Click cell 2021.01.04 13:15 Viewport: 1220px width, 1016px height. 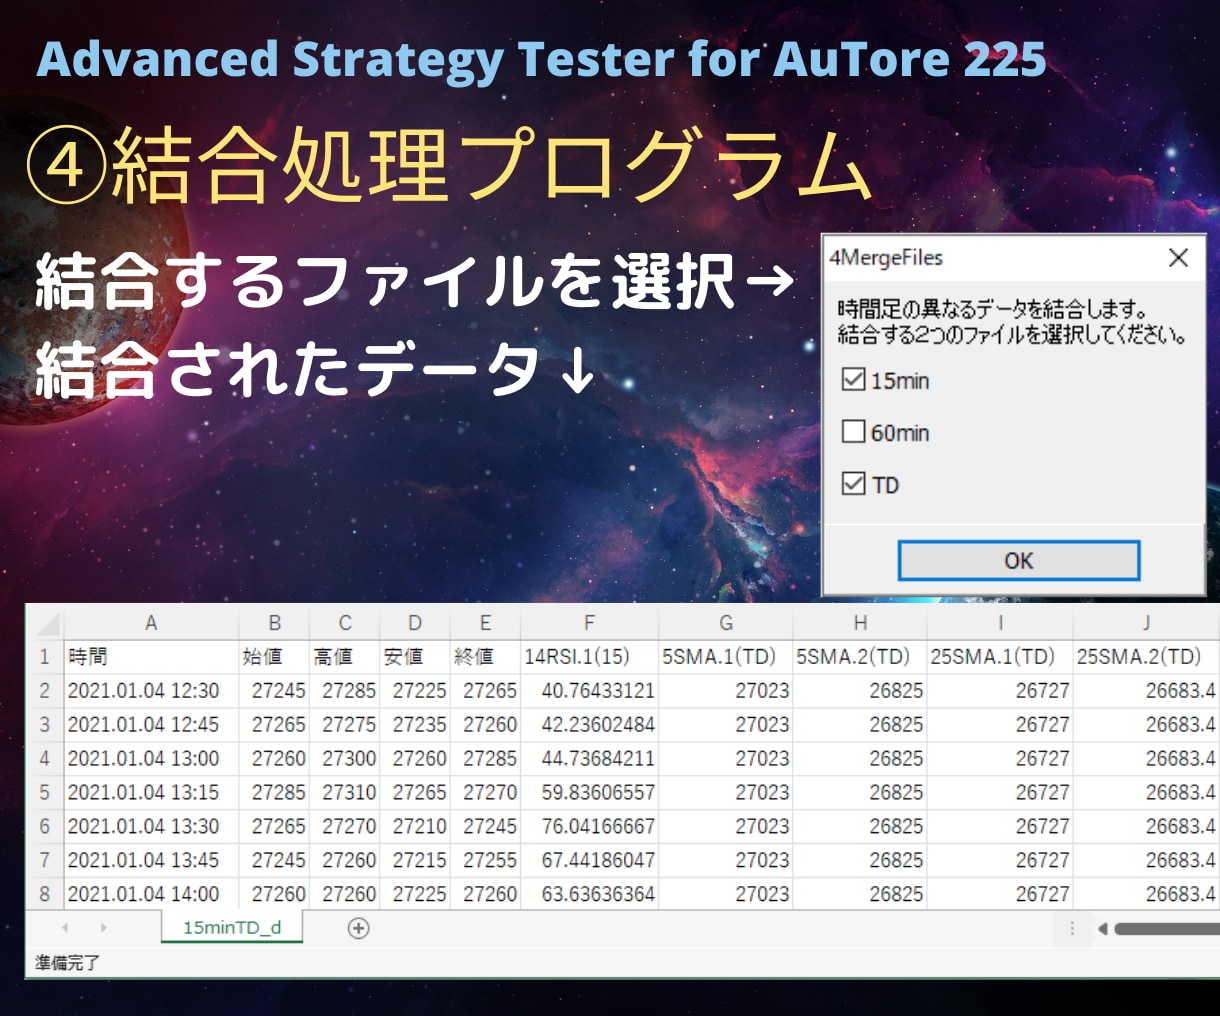click(151, 792)
